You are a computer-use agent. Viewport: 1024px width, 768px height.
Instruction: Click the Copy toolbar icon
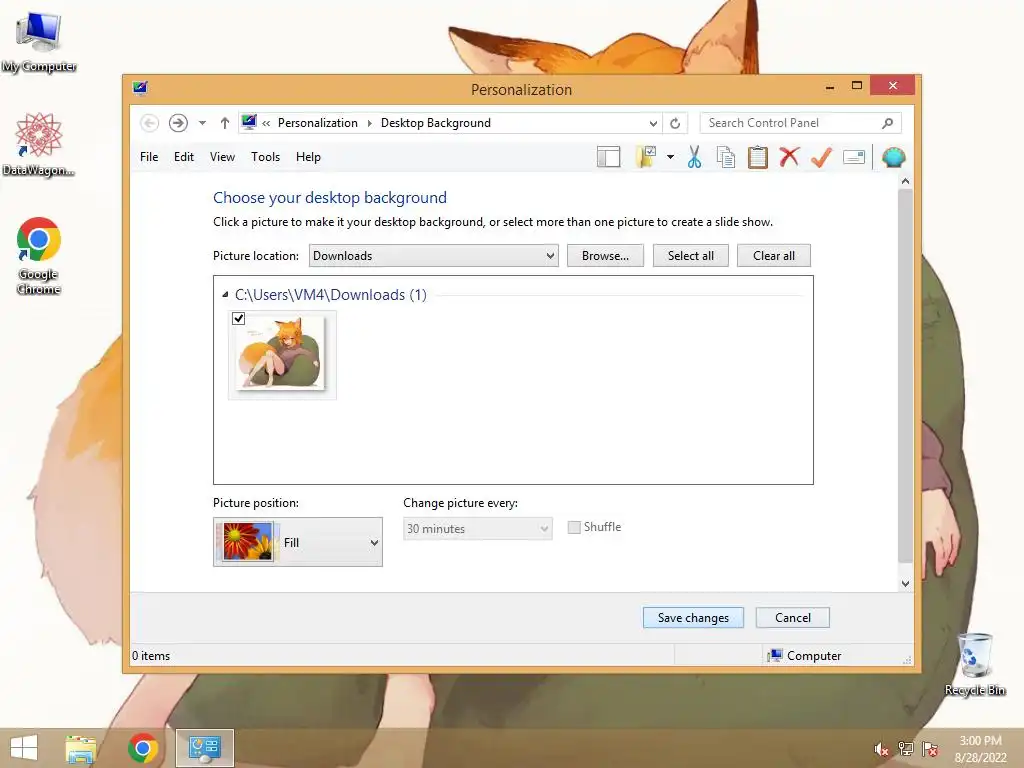(x=726, y=157)
